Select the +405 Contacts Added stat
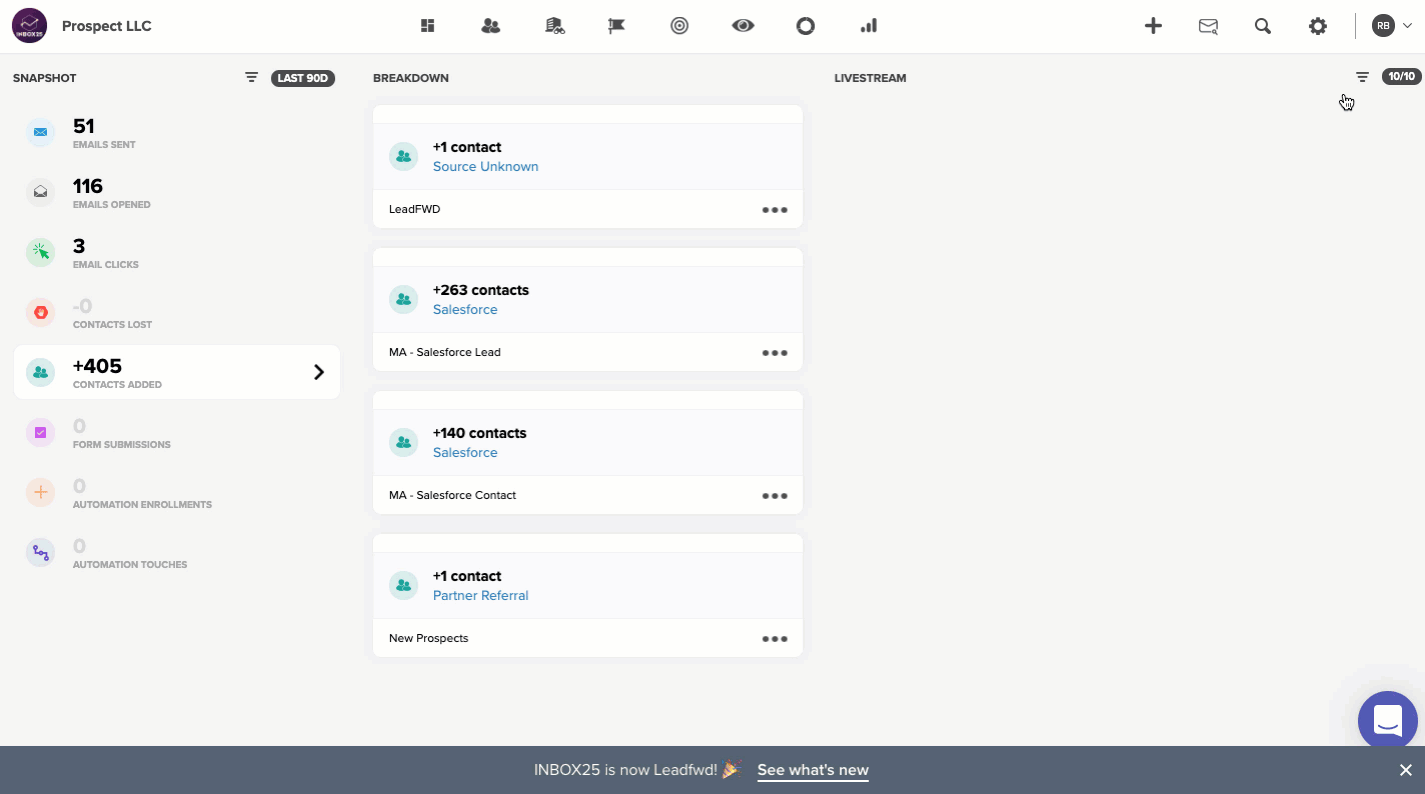 177,372
